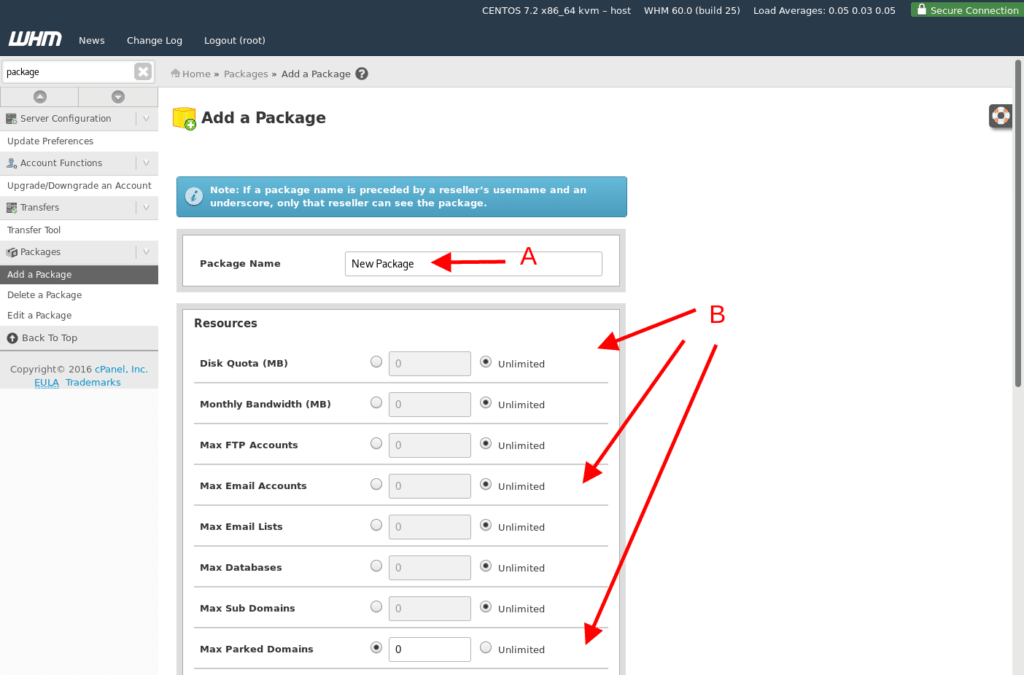The height and width of the screenshot is (675, 1024).
Task: Click the Home breadcrumb icon
Action: (x=176, y=74)
